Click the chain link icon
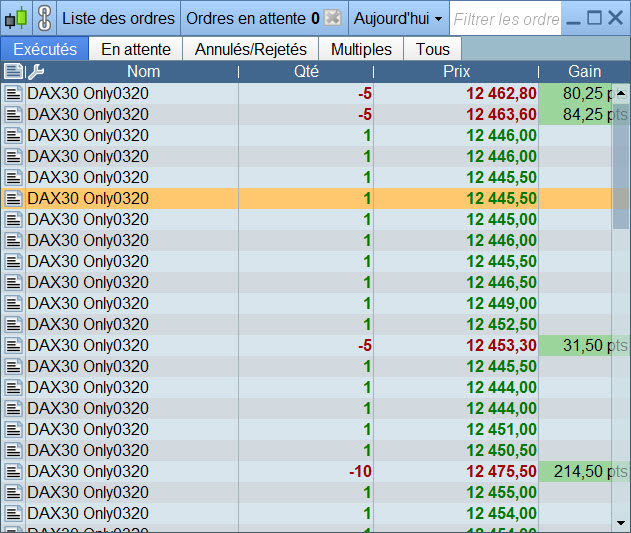 44,18
